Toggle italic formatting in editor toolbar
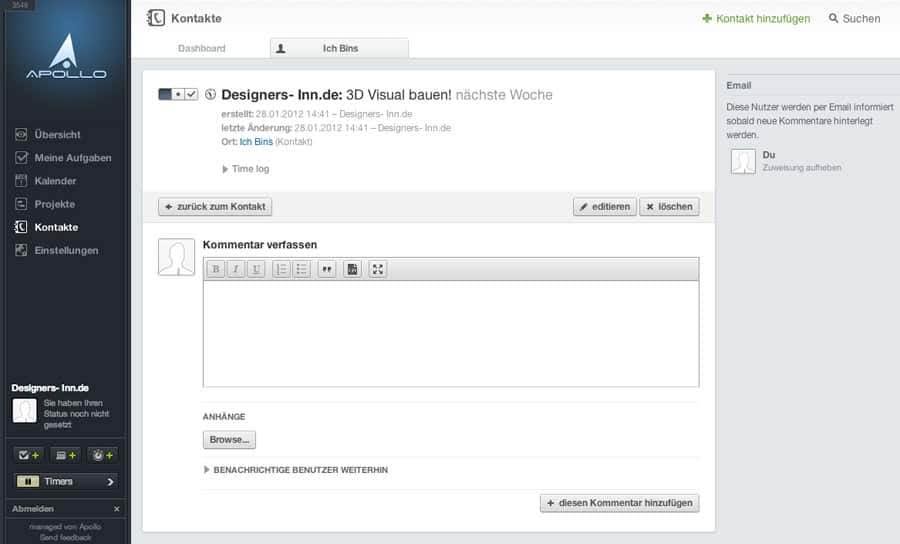This screenshot has height=544, width=900. coord(236,269)
